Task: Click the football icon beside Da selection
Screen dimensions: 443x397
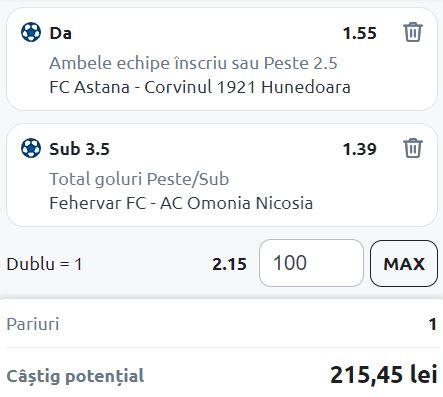Action: [x=31, y=32]
